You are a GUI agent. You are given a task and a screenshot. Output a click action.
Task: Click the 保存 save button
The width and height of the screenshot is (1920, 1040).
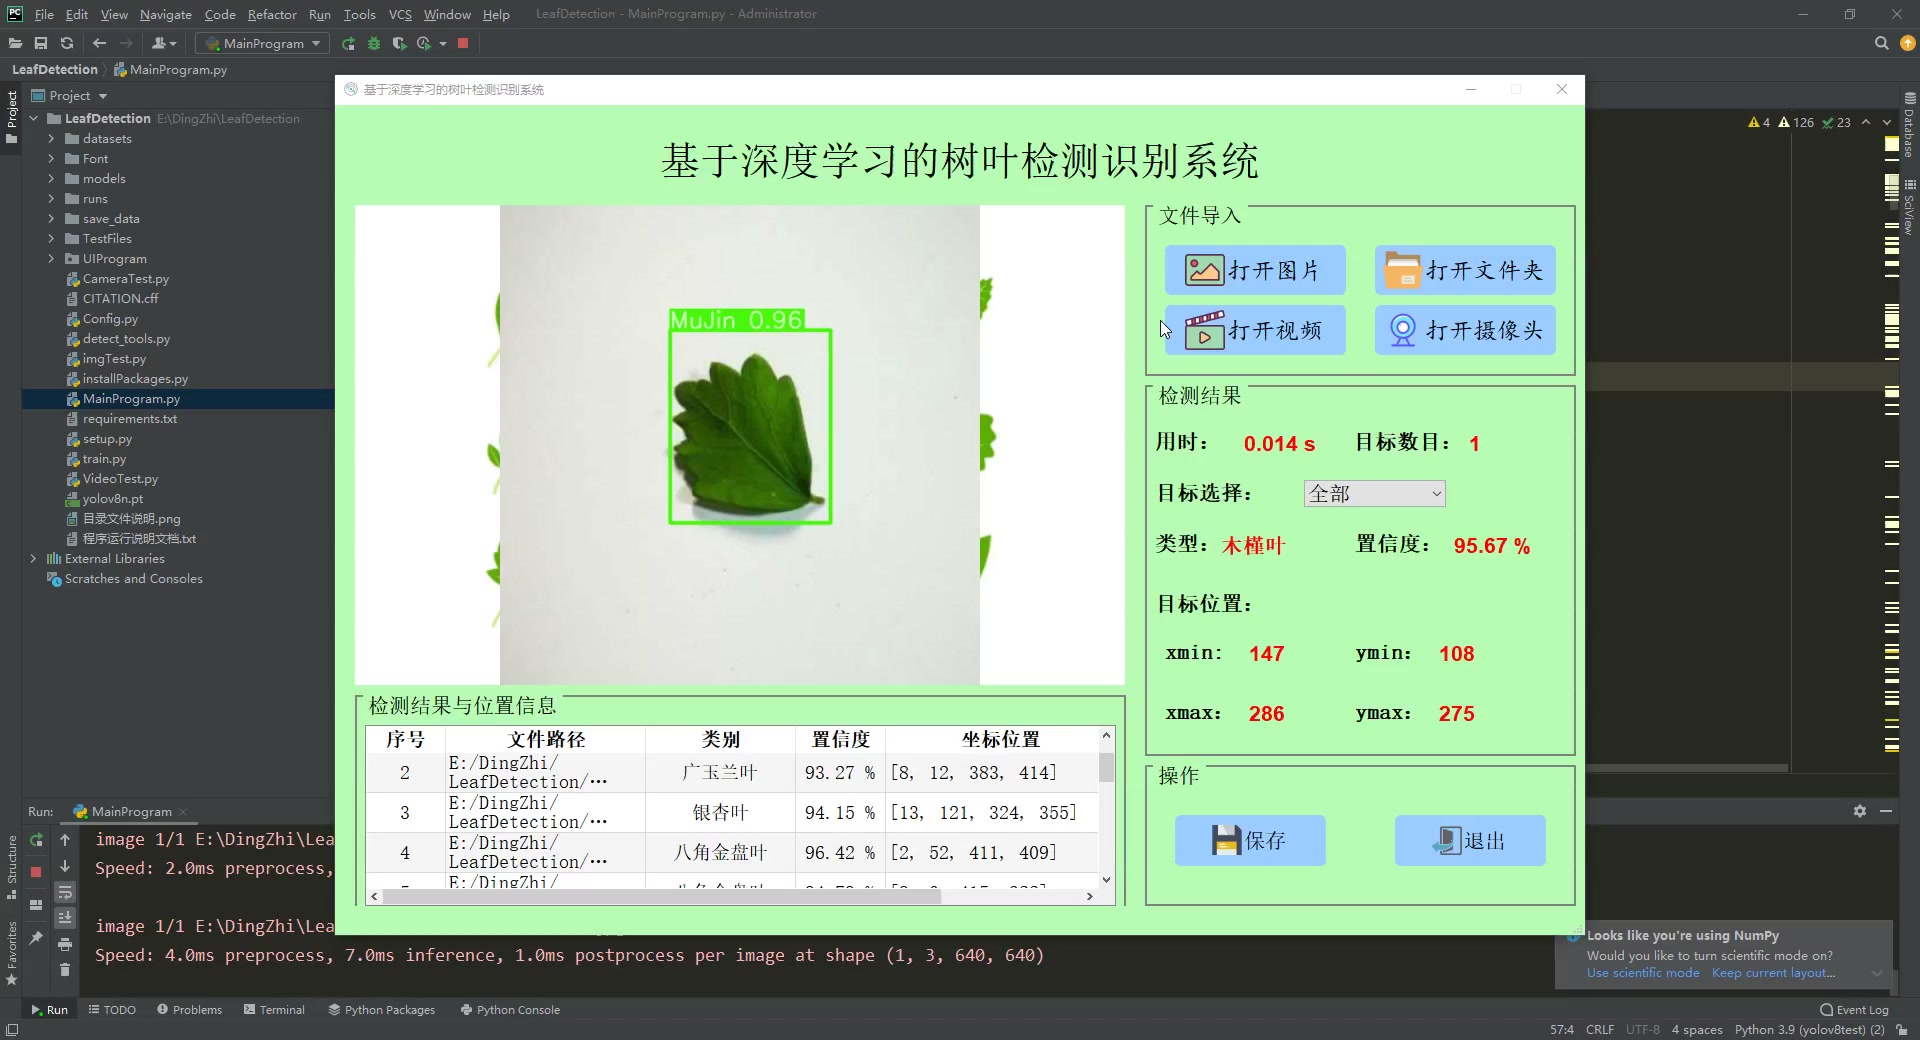(1249, 840)
